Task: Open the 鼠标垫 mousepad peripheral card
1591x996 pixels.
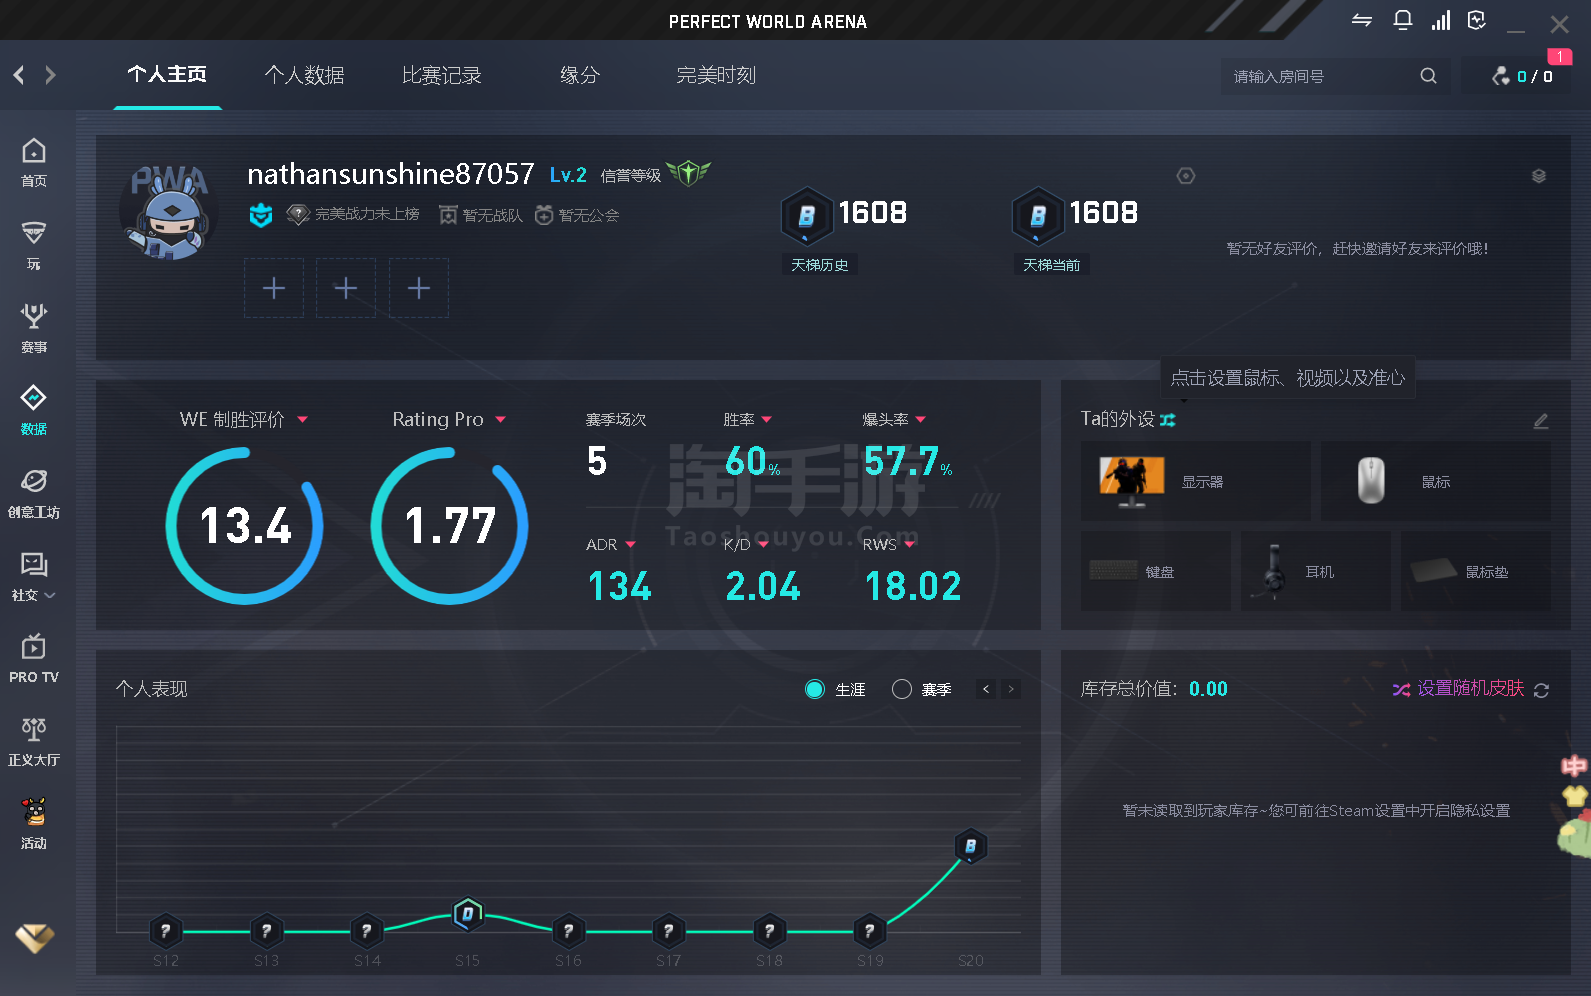Action: 1476,571
